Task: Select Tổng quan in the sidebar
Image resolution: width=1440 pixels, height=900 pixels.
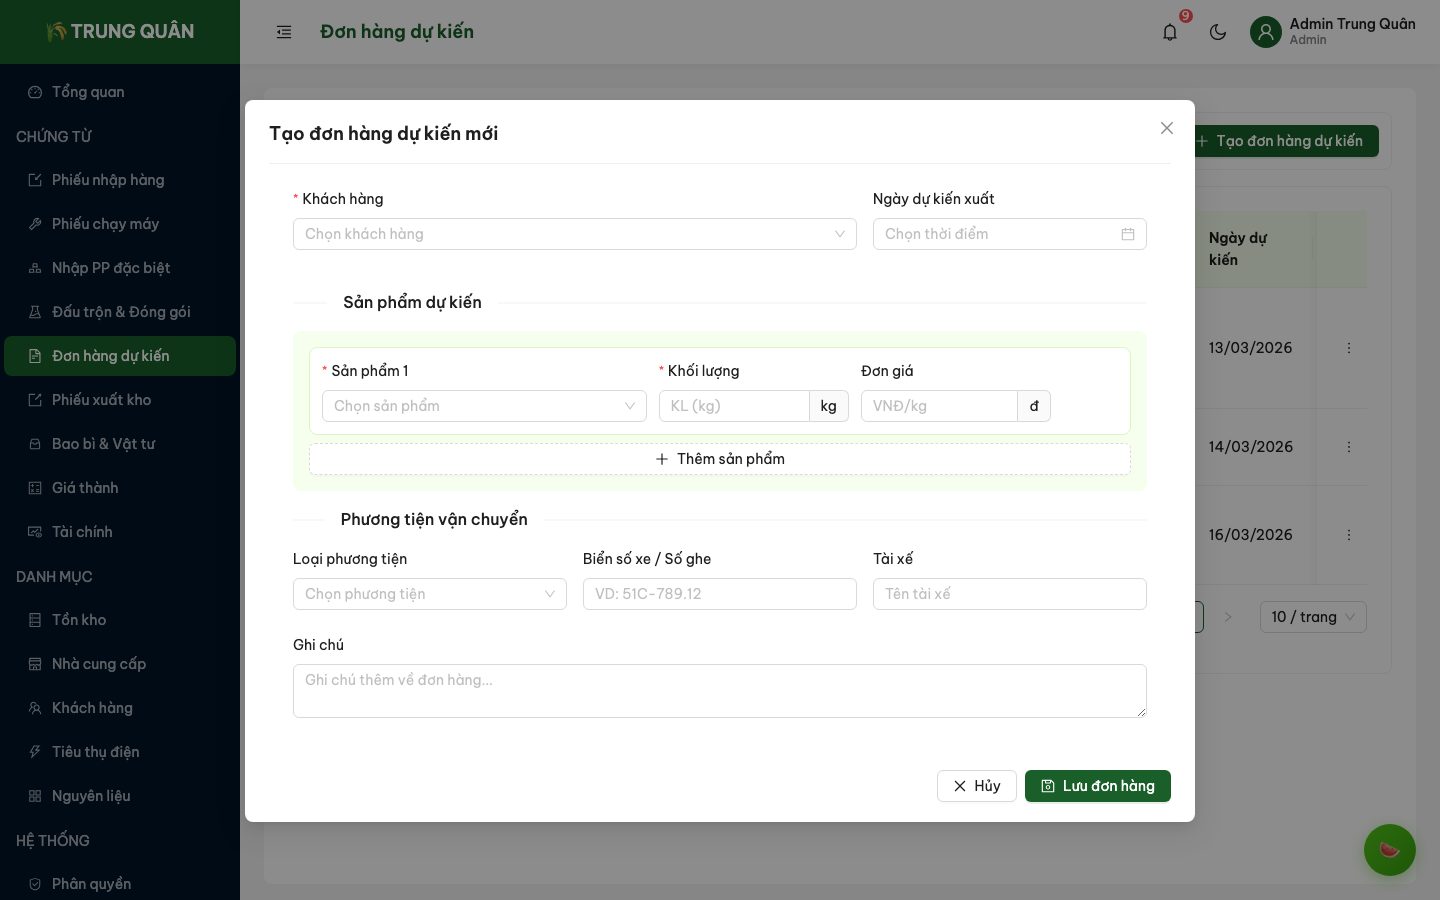Action: (88, 92)
